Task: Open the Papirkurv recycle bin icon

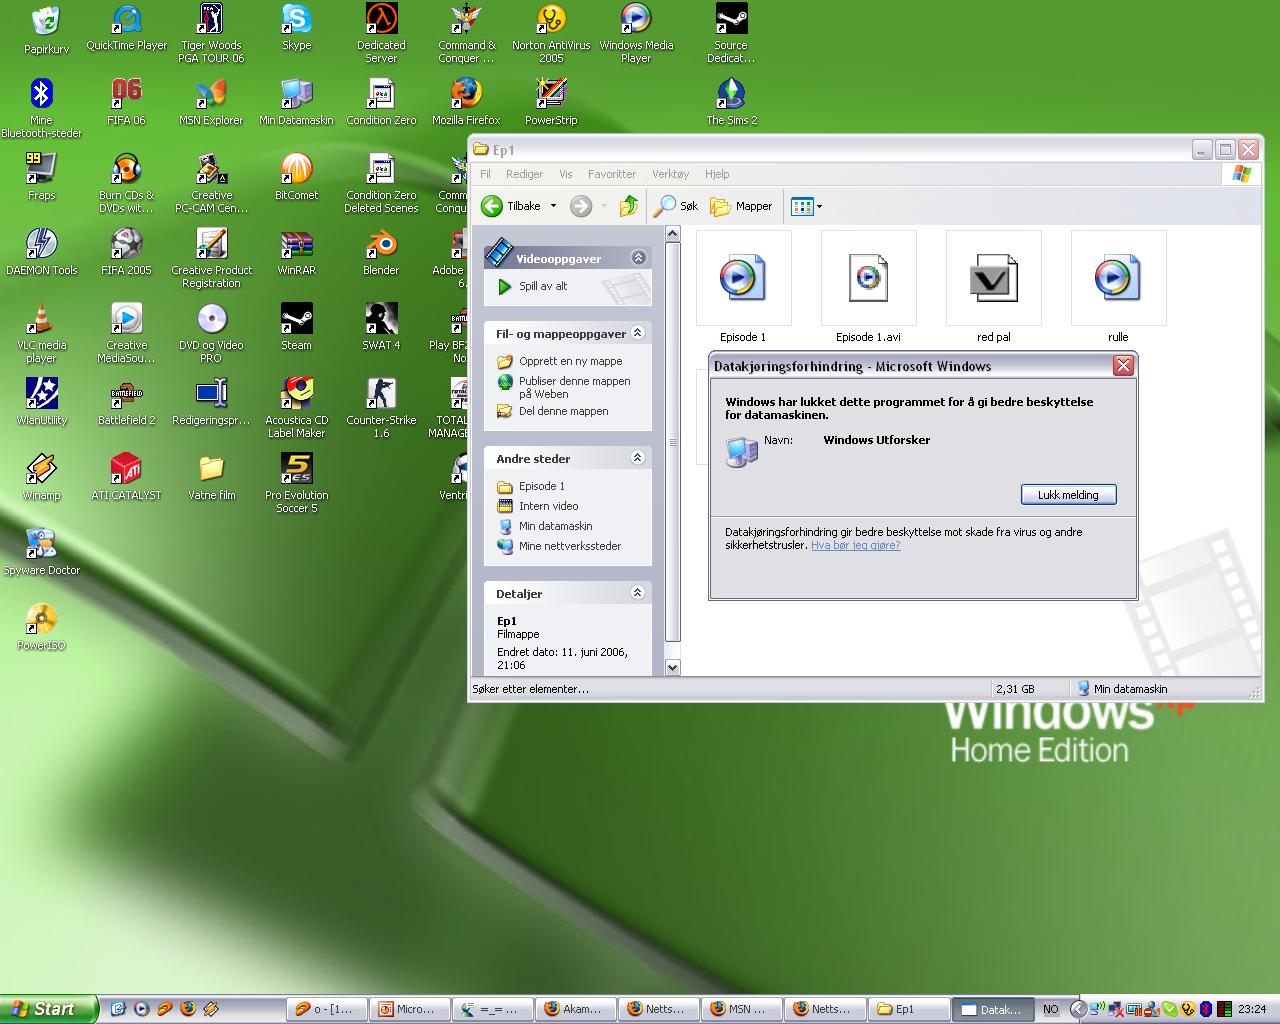Action: tap(46, 30)
